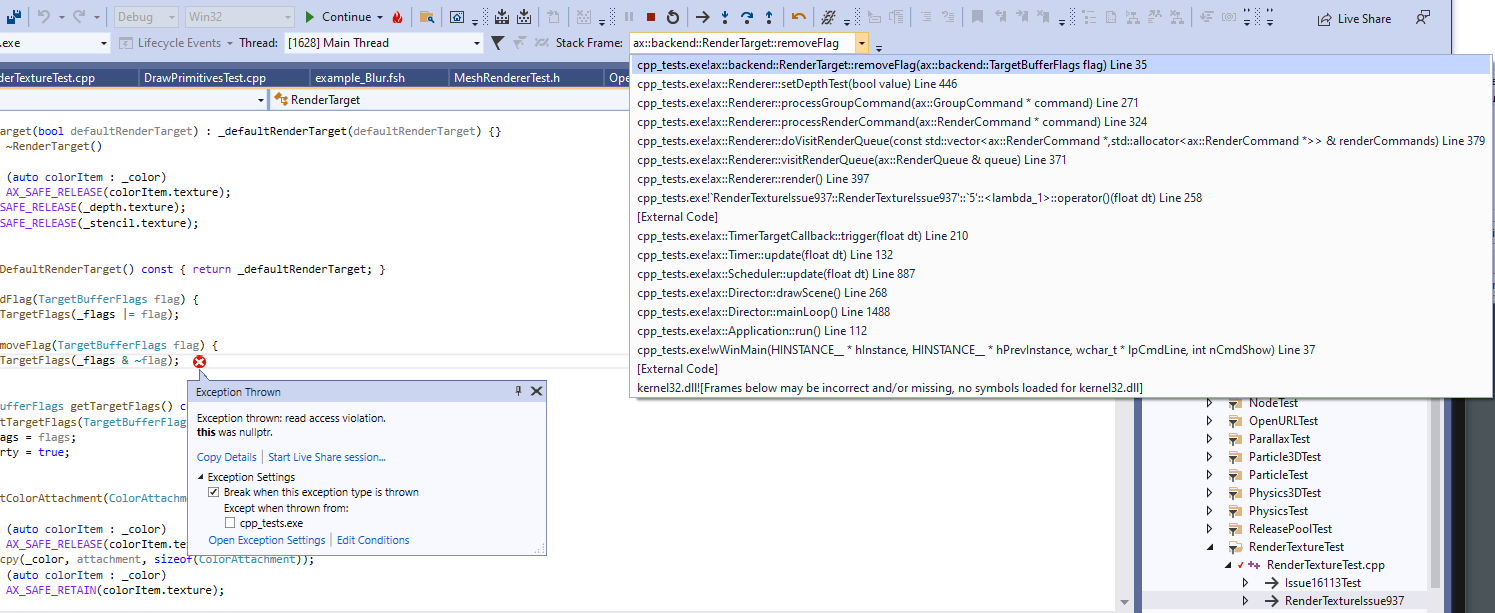Click Open Exception Settings link
This screenshot has height=613, width=1495.
[265, 539]
